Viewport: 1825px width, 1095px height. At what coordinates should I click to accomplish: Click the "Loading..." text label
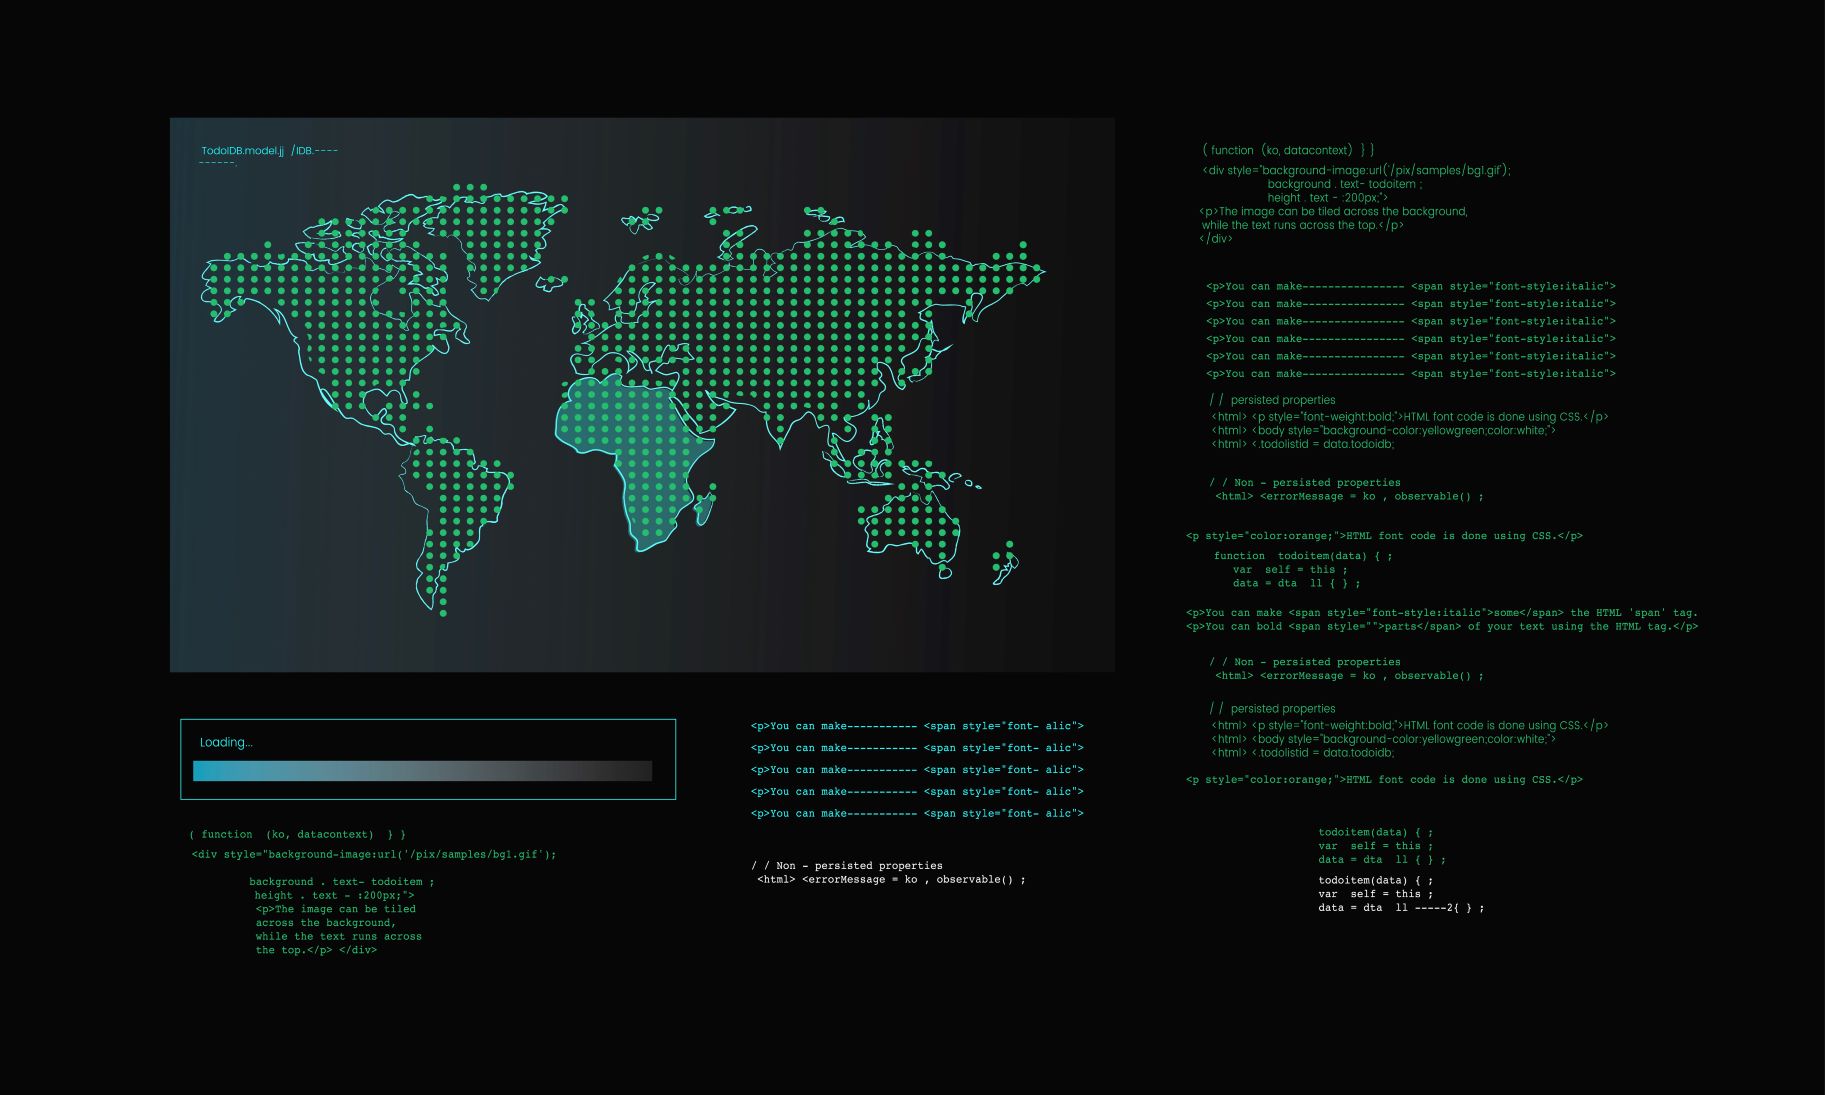(x=226, y=742)
